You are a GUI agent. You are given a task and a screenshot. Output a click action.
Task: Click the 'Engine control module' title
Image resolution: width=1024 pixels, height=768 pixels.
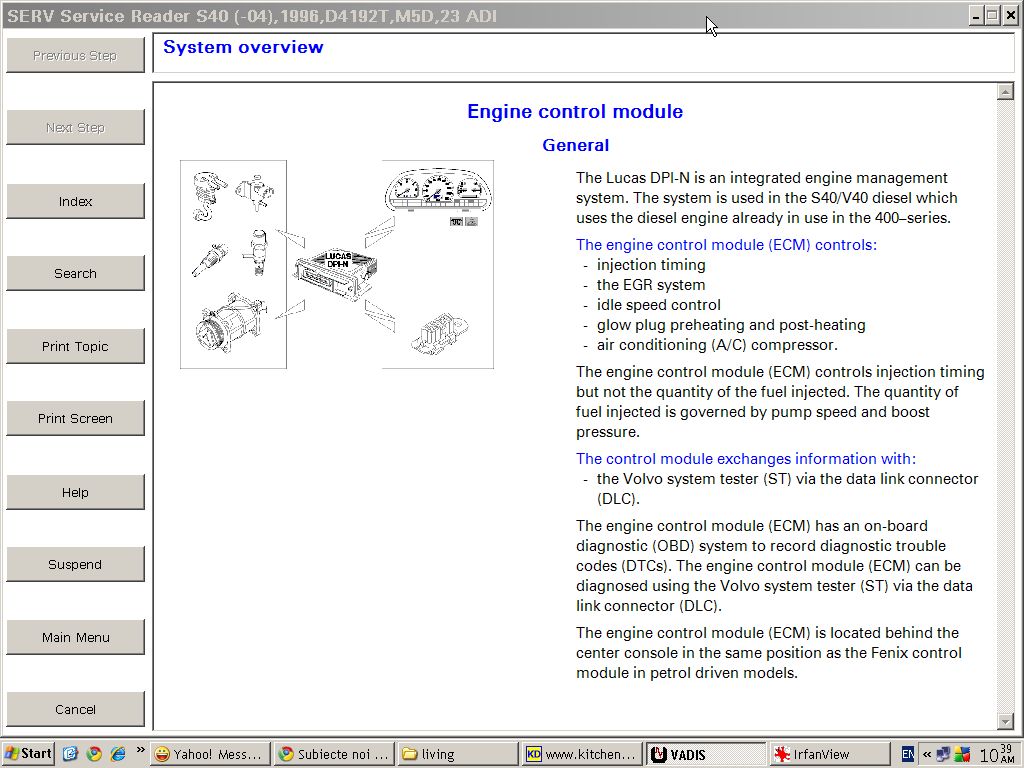(x=575, y=112)
